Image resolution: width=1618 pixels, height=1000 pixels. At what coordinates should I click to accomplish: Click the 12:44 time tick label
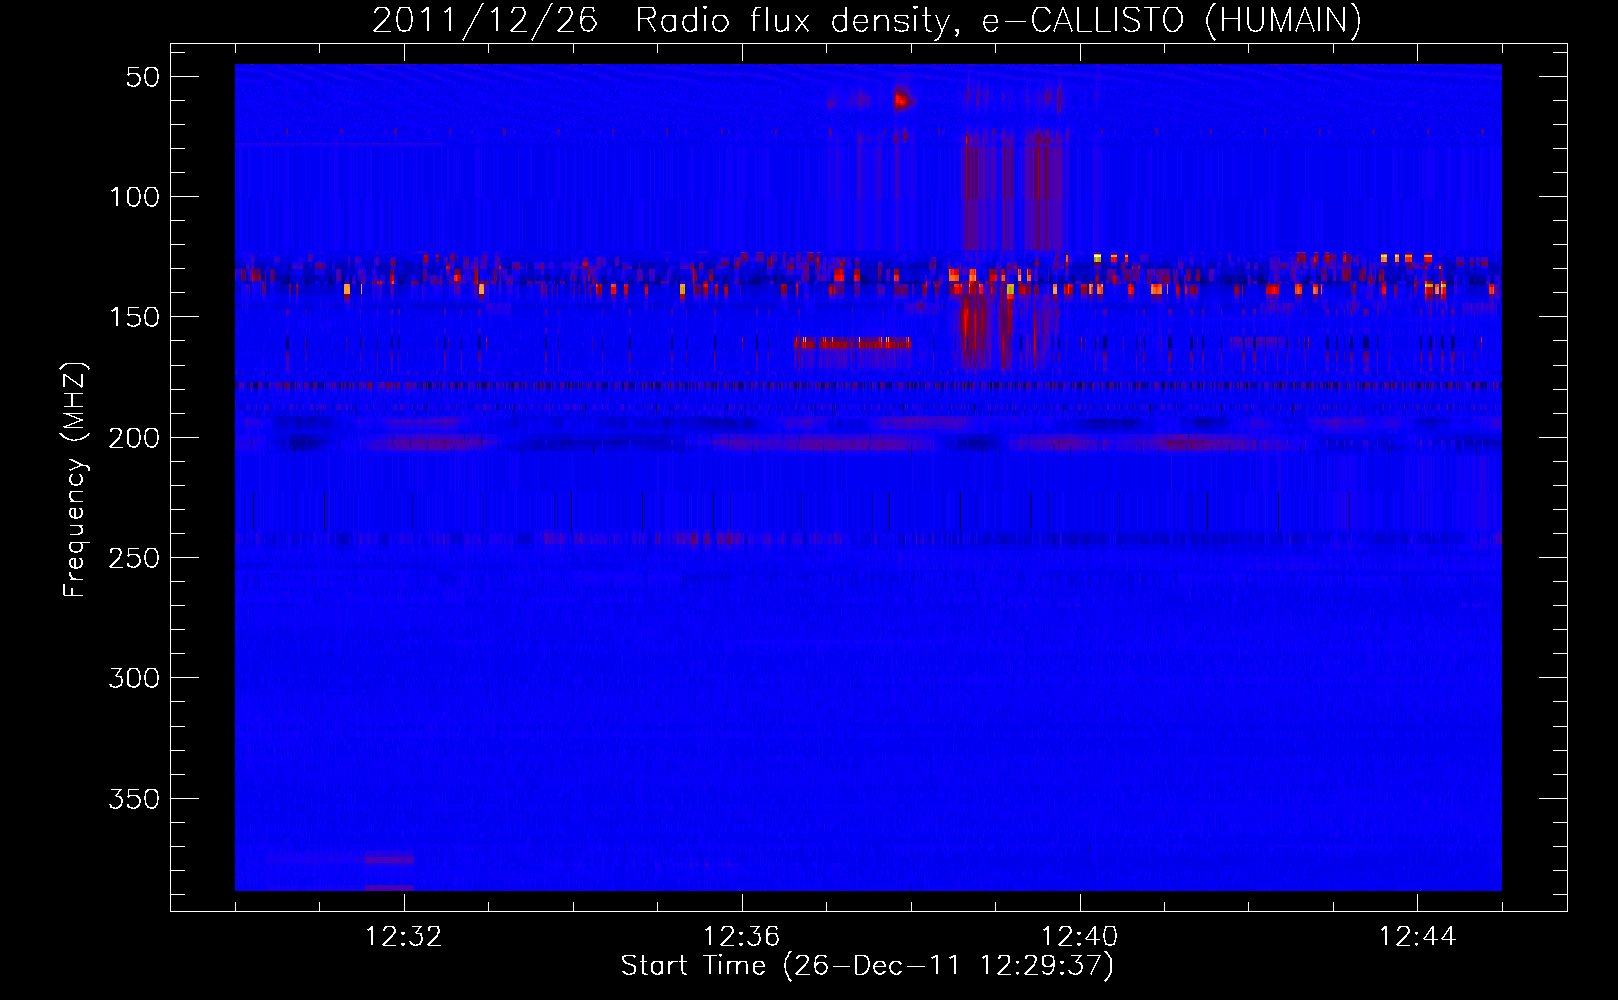(x=1417, y=936)
